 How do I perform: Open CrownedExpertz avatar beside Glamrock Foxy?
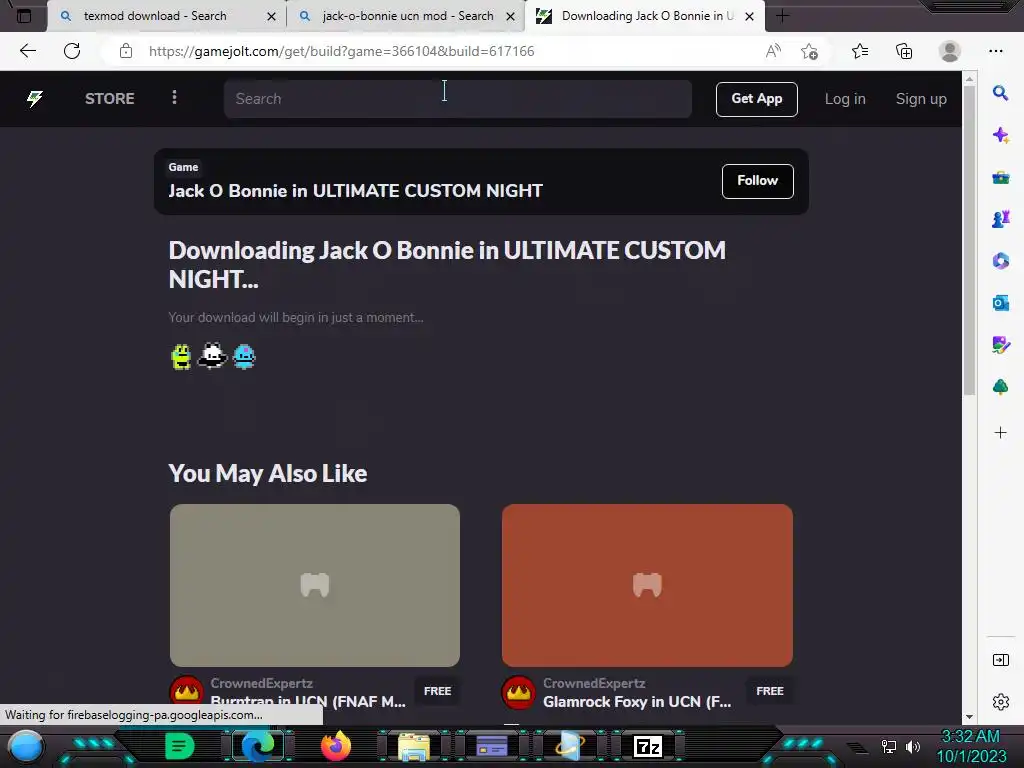click(x=519, y=692)
